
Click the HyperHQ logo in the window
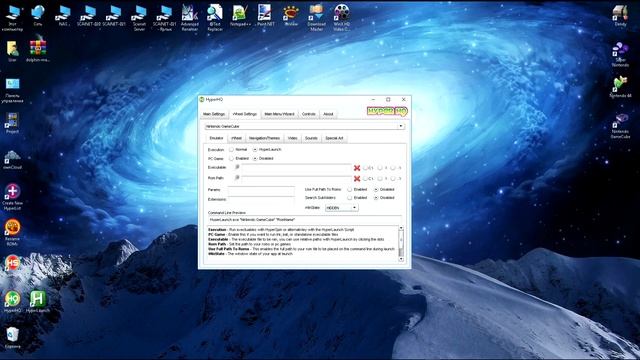pyautogui.click(x=387, y=111)
